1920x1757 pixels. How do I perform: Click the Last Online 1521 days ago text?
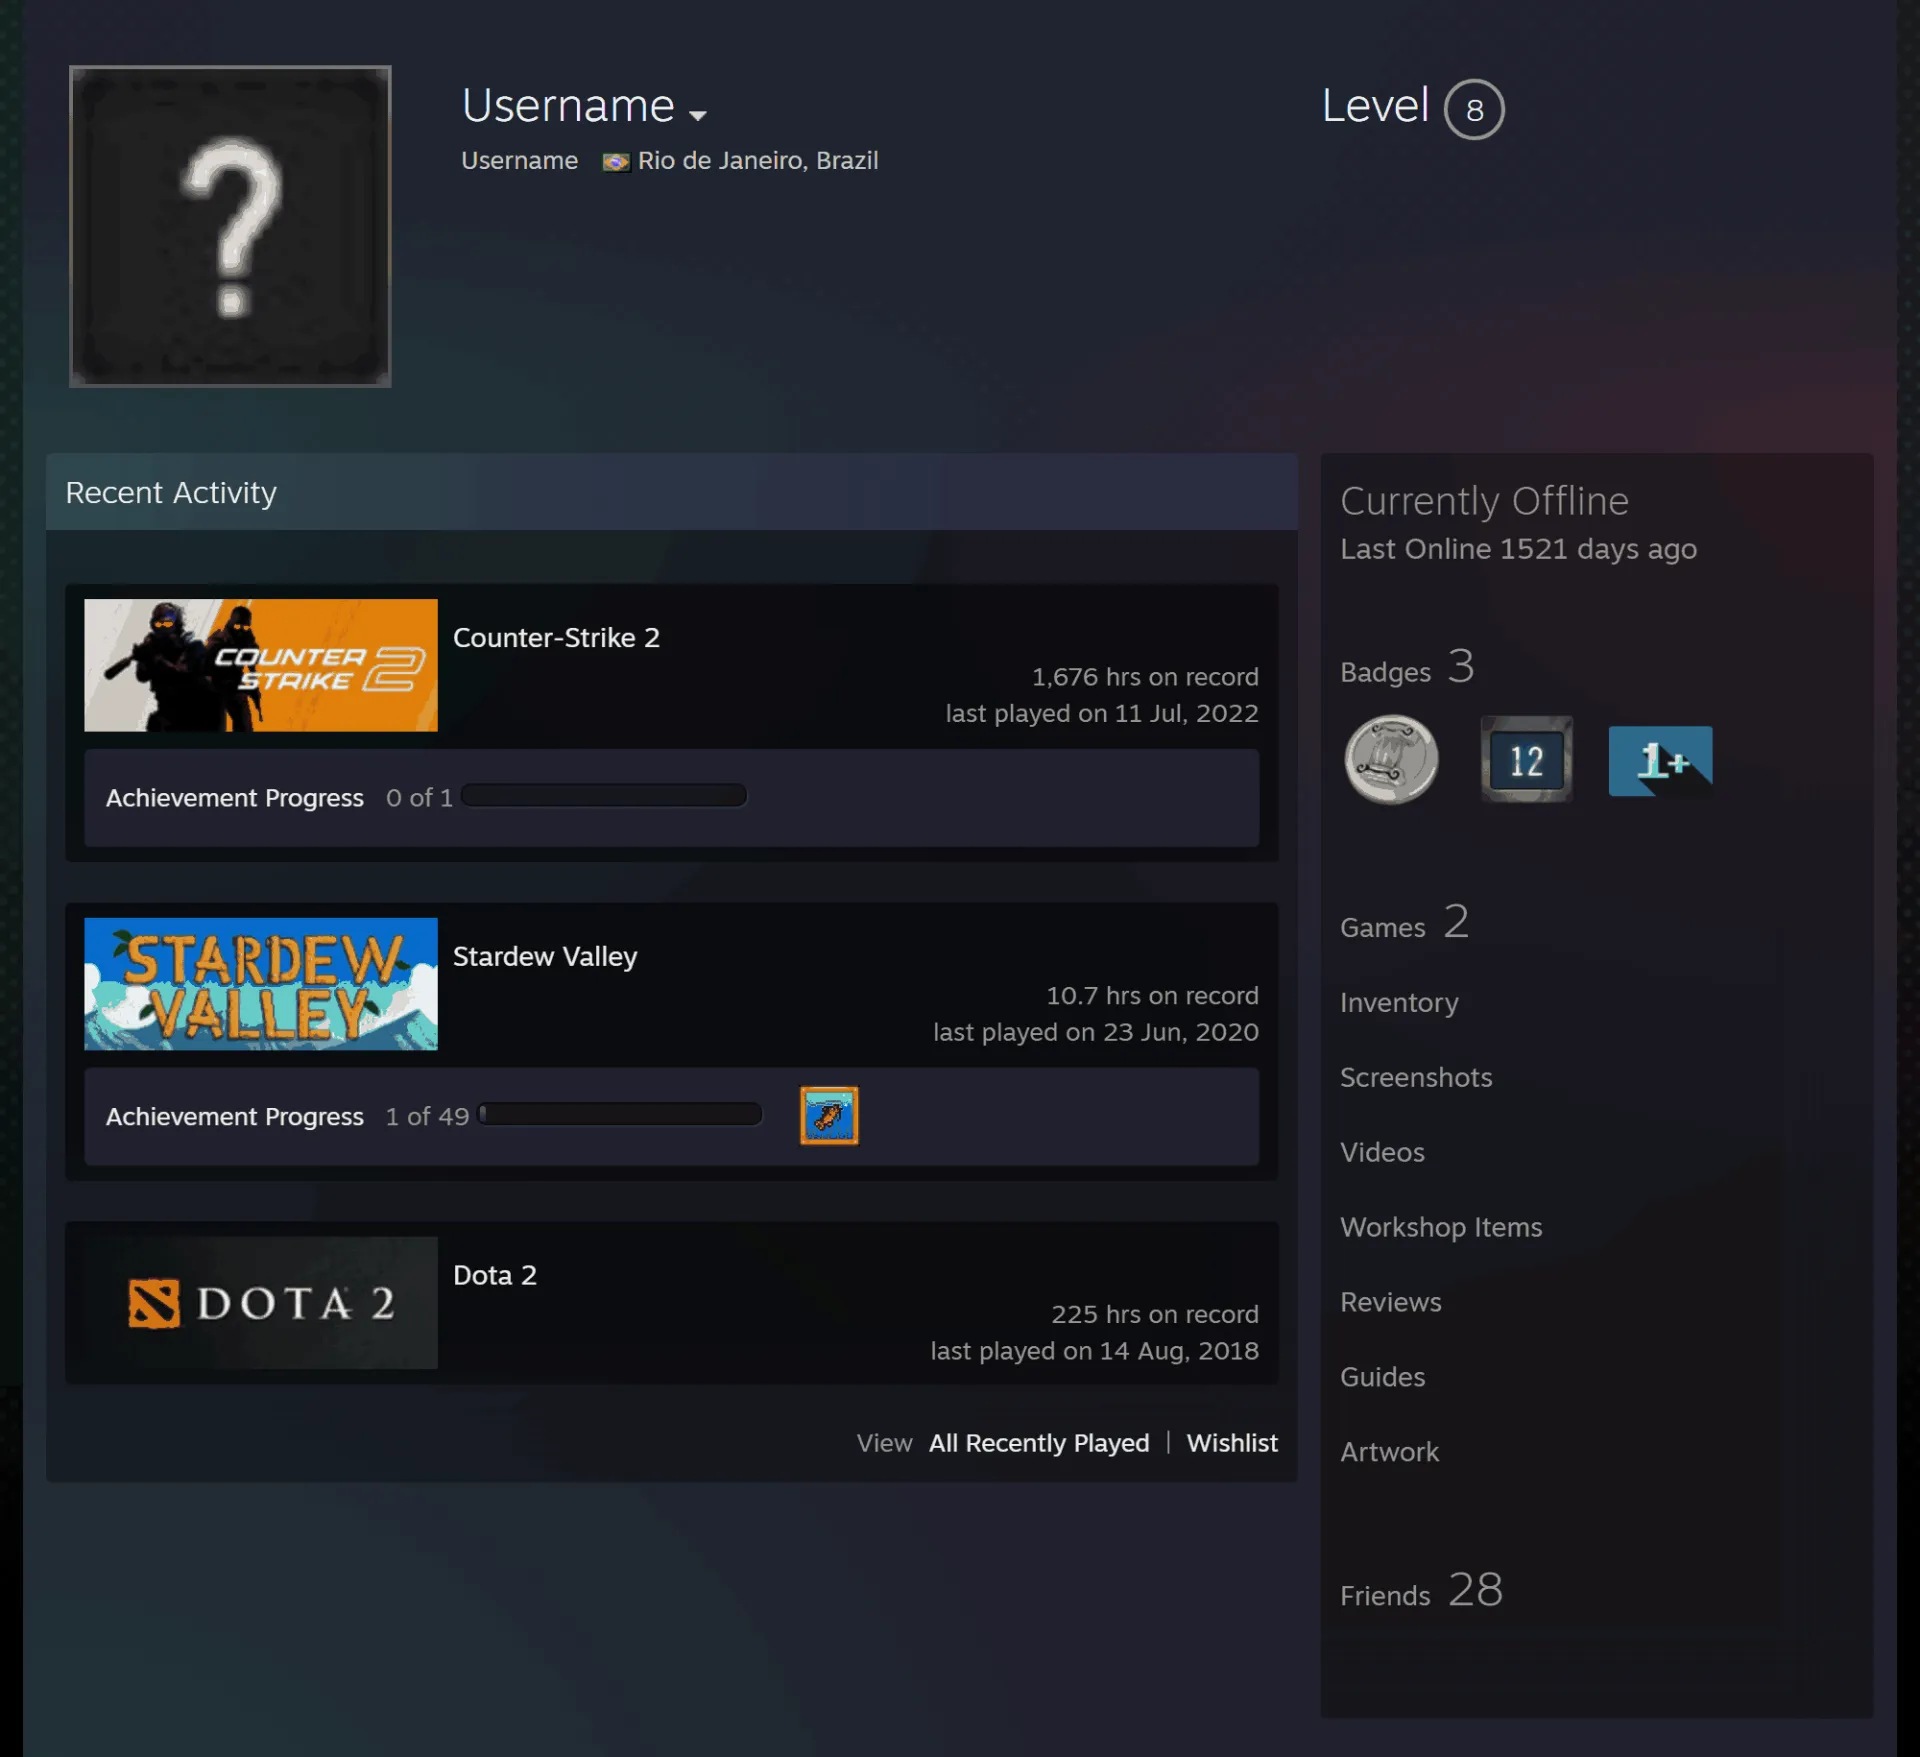[1518, 549]
